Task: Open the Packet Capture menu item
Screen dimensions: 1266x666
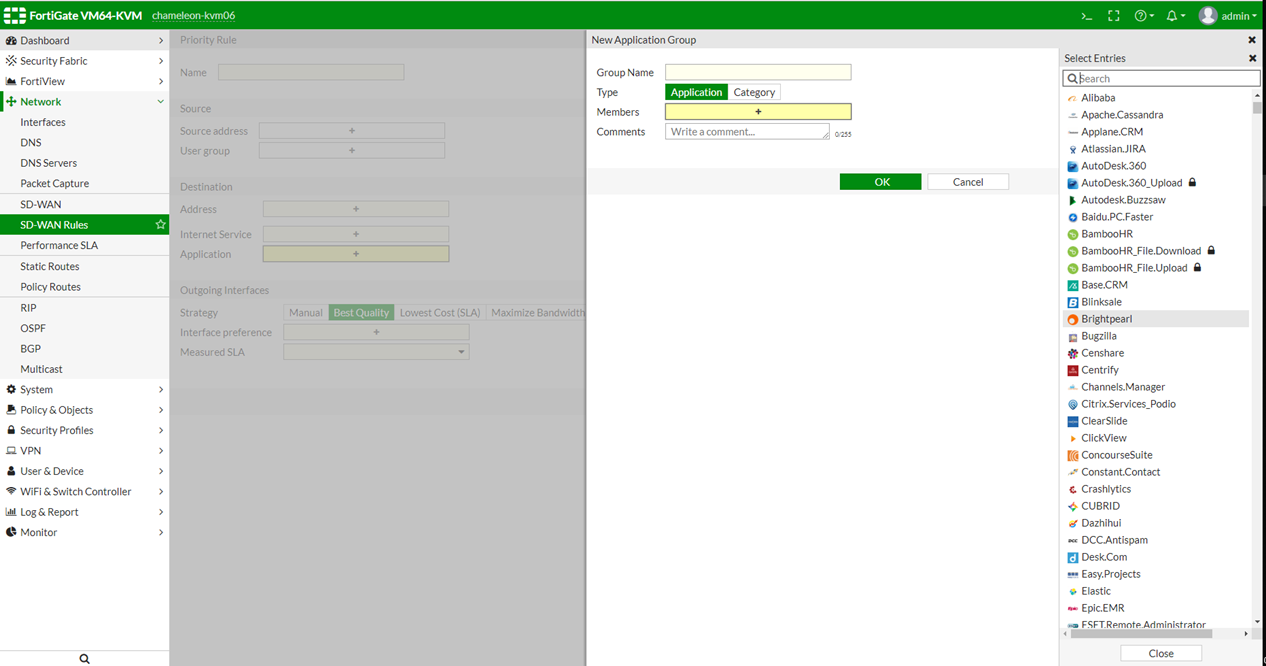Action: tap(55, 184)
